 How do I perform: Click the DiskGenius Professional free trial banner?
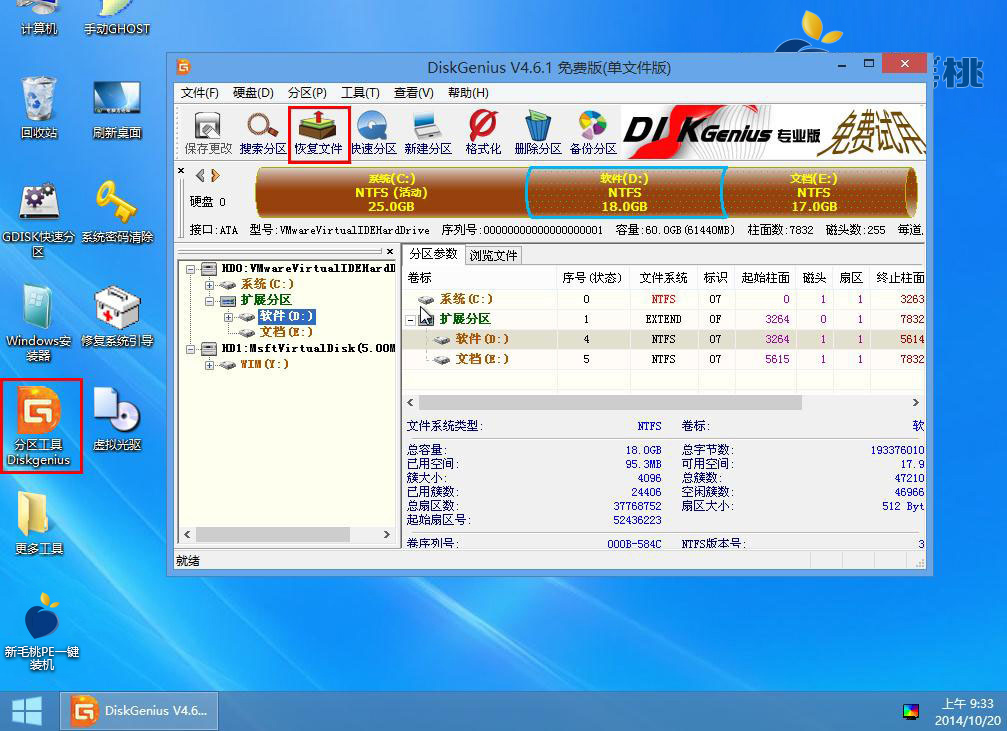773,133
